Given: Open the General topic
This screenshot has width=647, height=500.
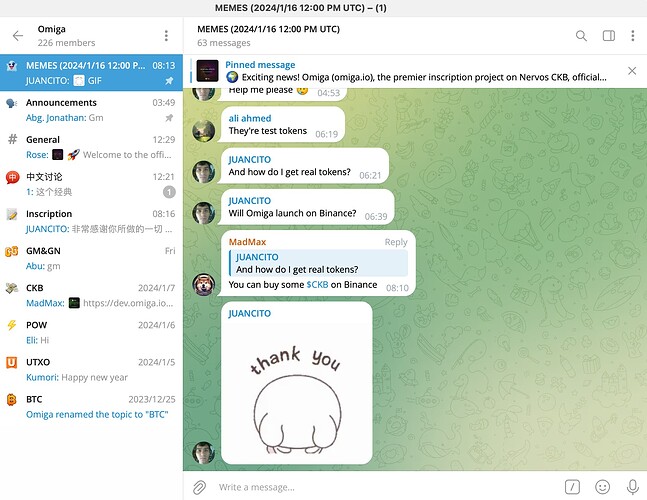Looking at the screenshot, I should pyautogui.click(x=91, y=147).
